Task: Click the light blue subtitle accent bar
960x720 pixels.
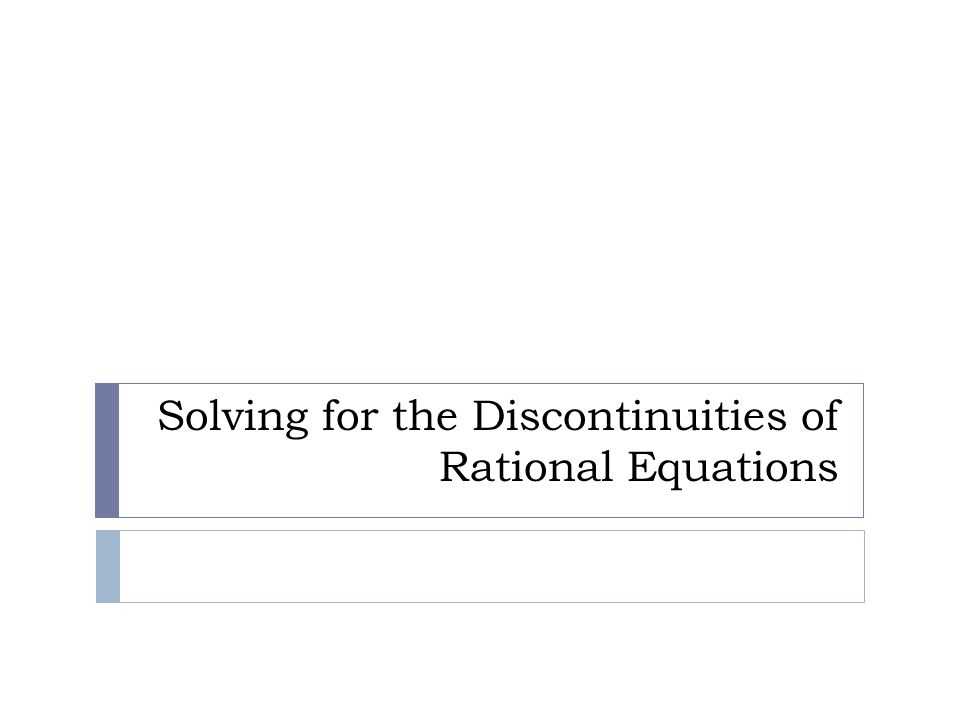Action: coord(108,566)
